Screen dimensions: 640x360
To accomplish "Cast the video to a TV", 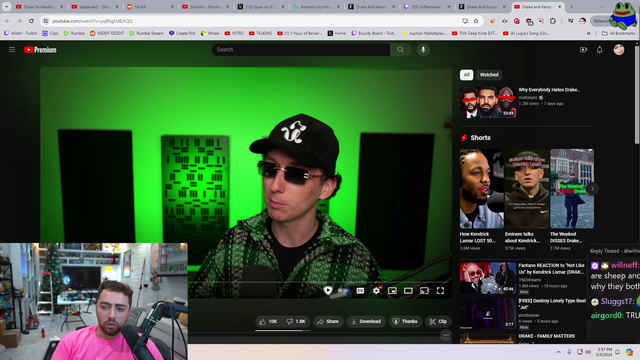I will [424, 291].
